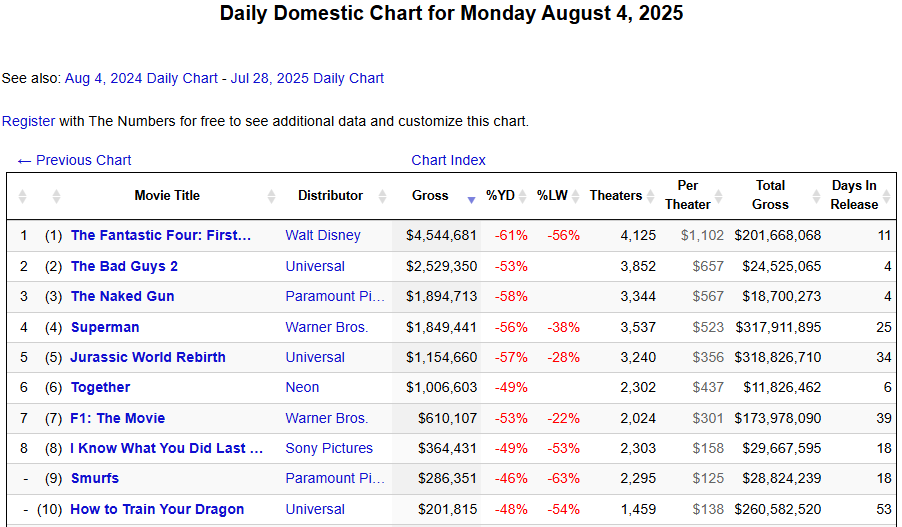Click the Days In Release column header

point(854,195)
